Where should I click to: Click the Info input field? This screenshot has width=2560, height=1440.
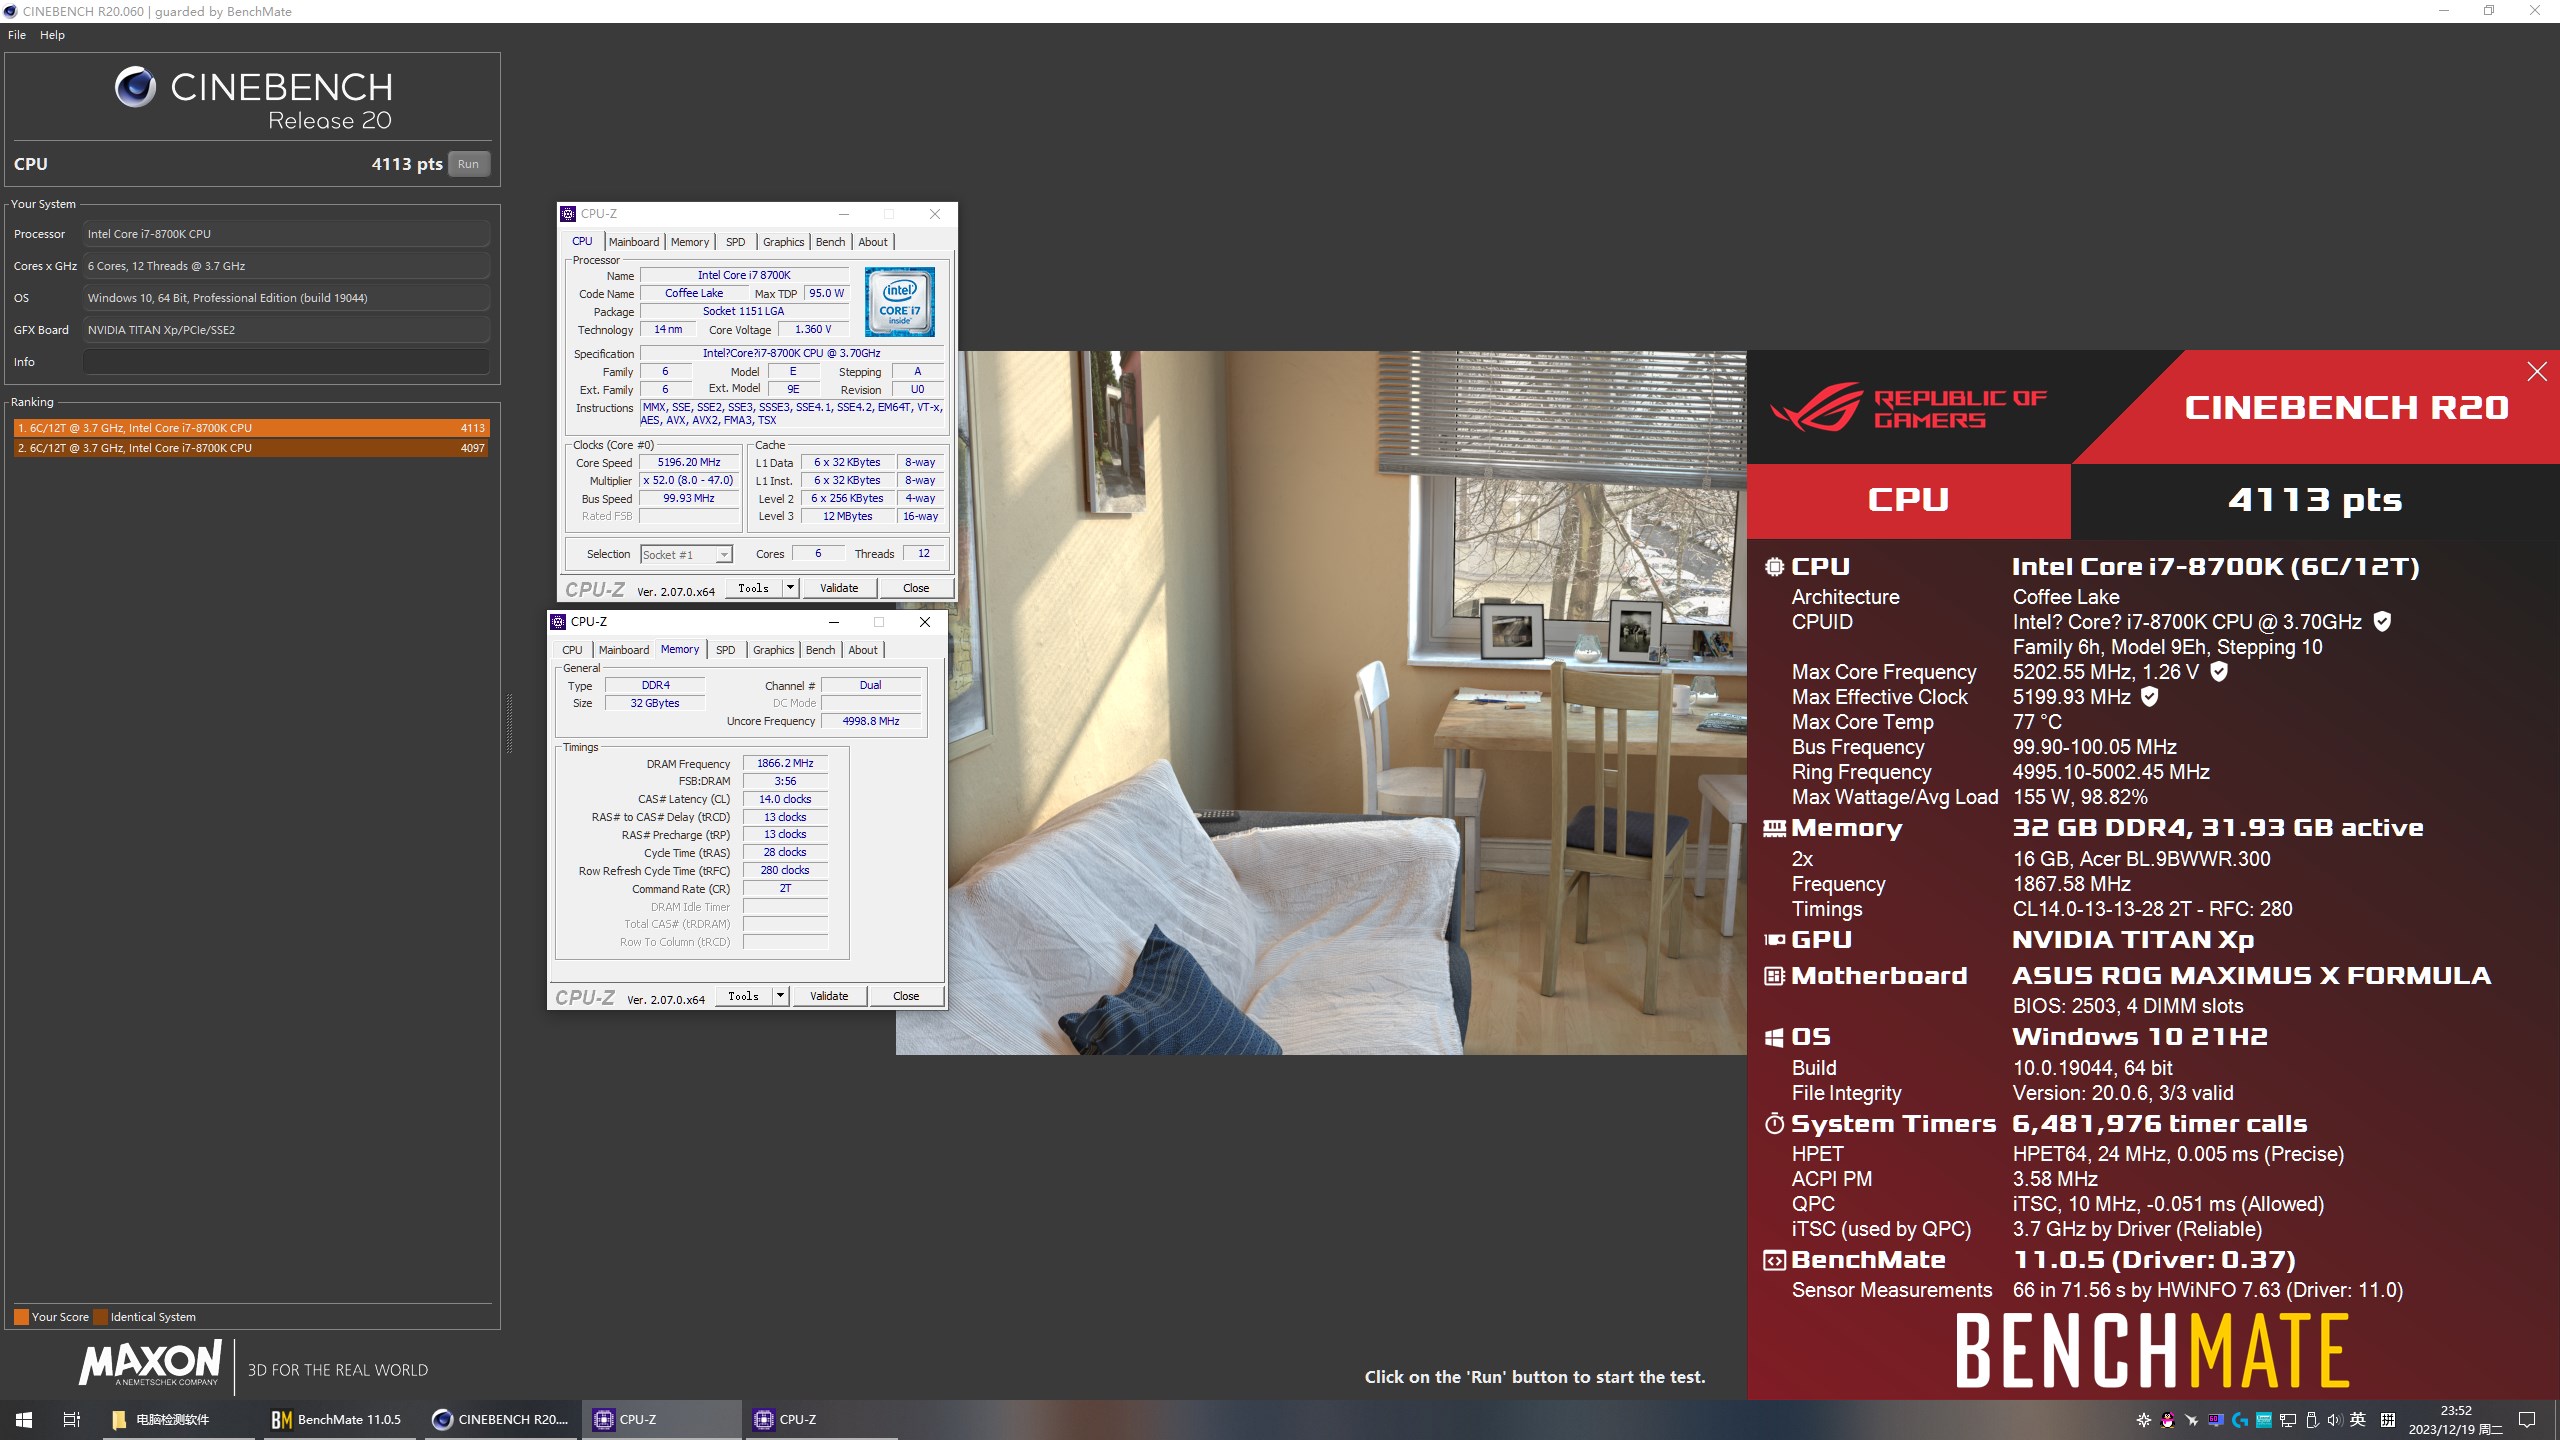click(x=286, y=362)
